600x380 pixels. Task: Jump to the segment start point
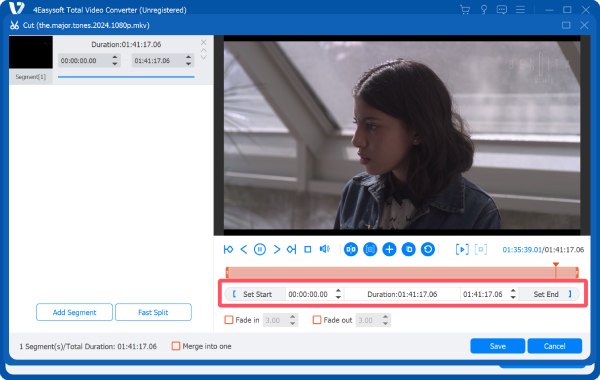(228, 250)
